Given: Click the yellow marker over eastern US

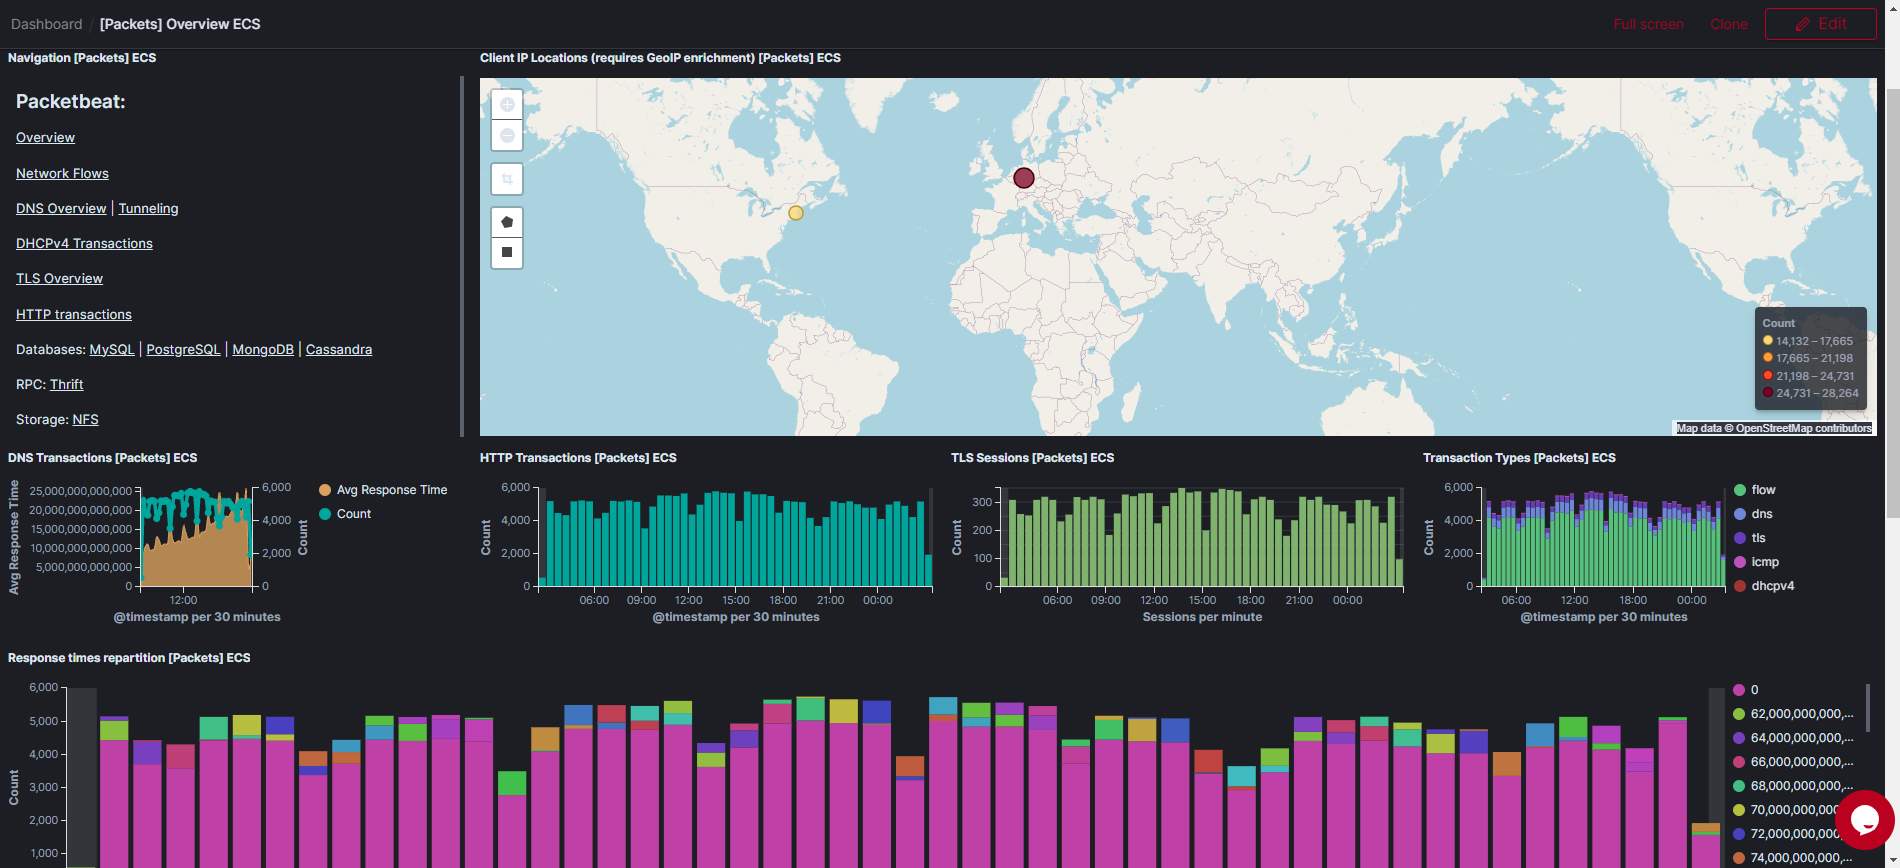Looking at the screenshot, I should point(796,213).
